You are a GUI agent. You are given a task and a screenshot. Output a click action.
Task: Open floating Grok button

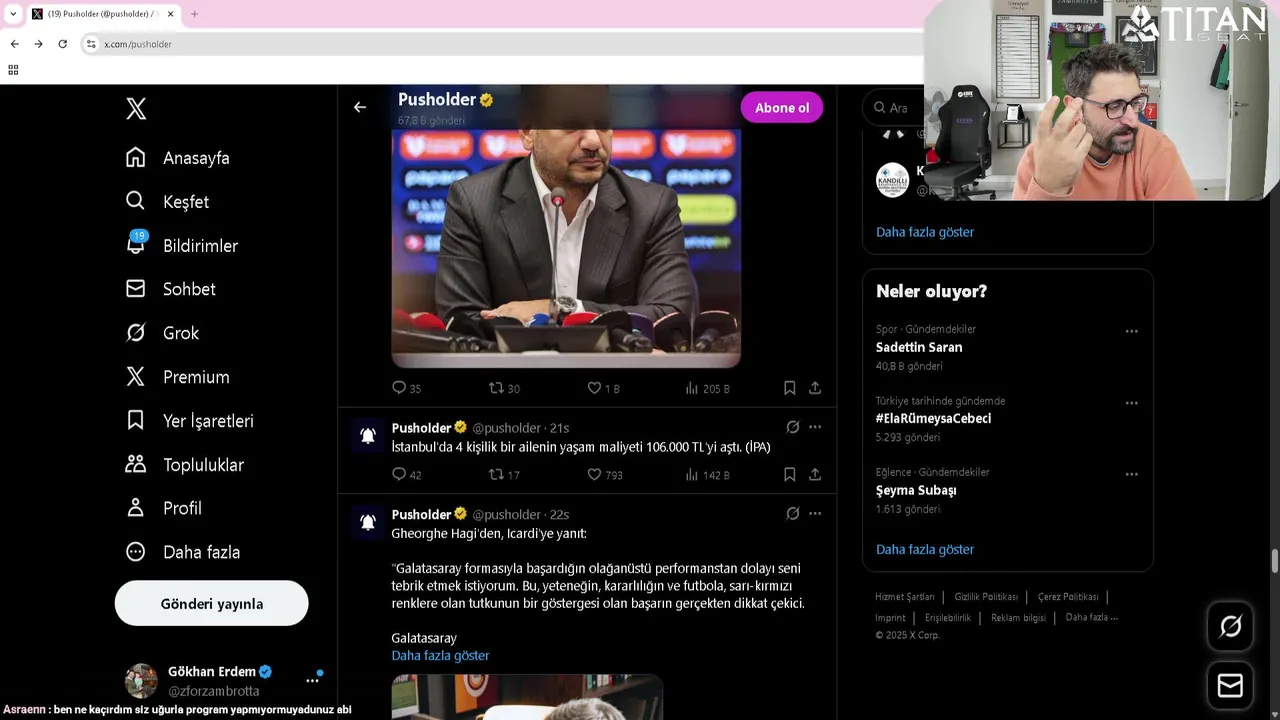1230,626
